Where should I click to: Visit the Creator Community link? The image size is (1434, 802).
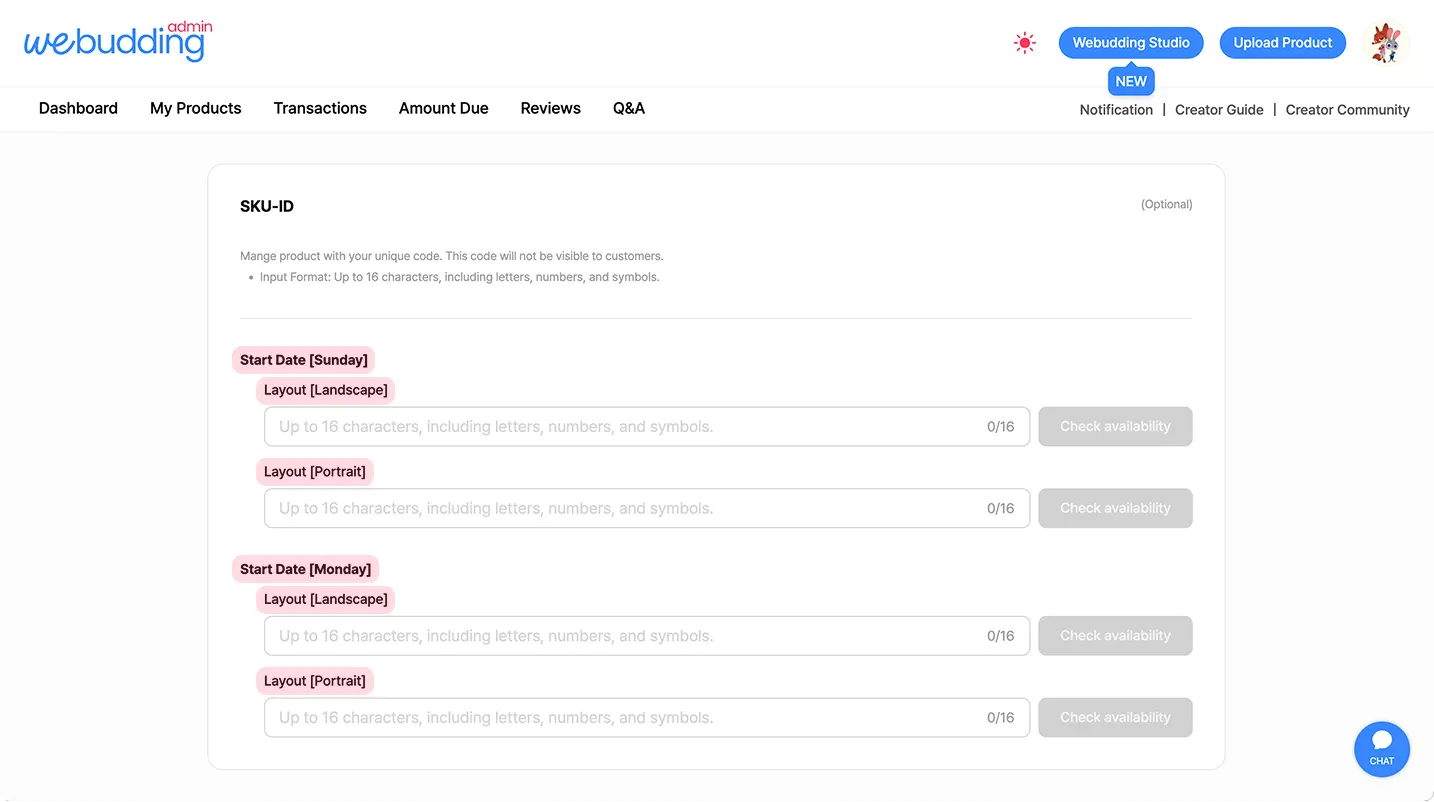click(1347, 110)
